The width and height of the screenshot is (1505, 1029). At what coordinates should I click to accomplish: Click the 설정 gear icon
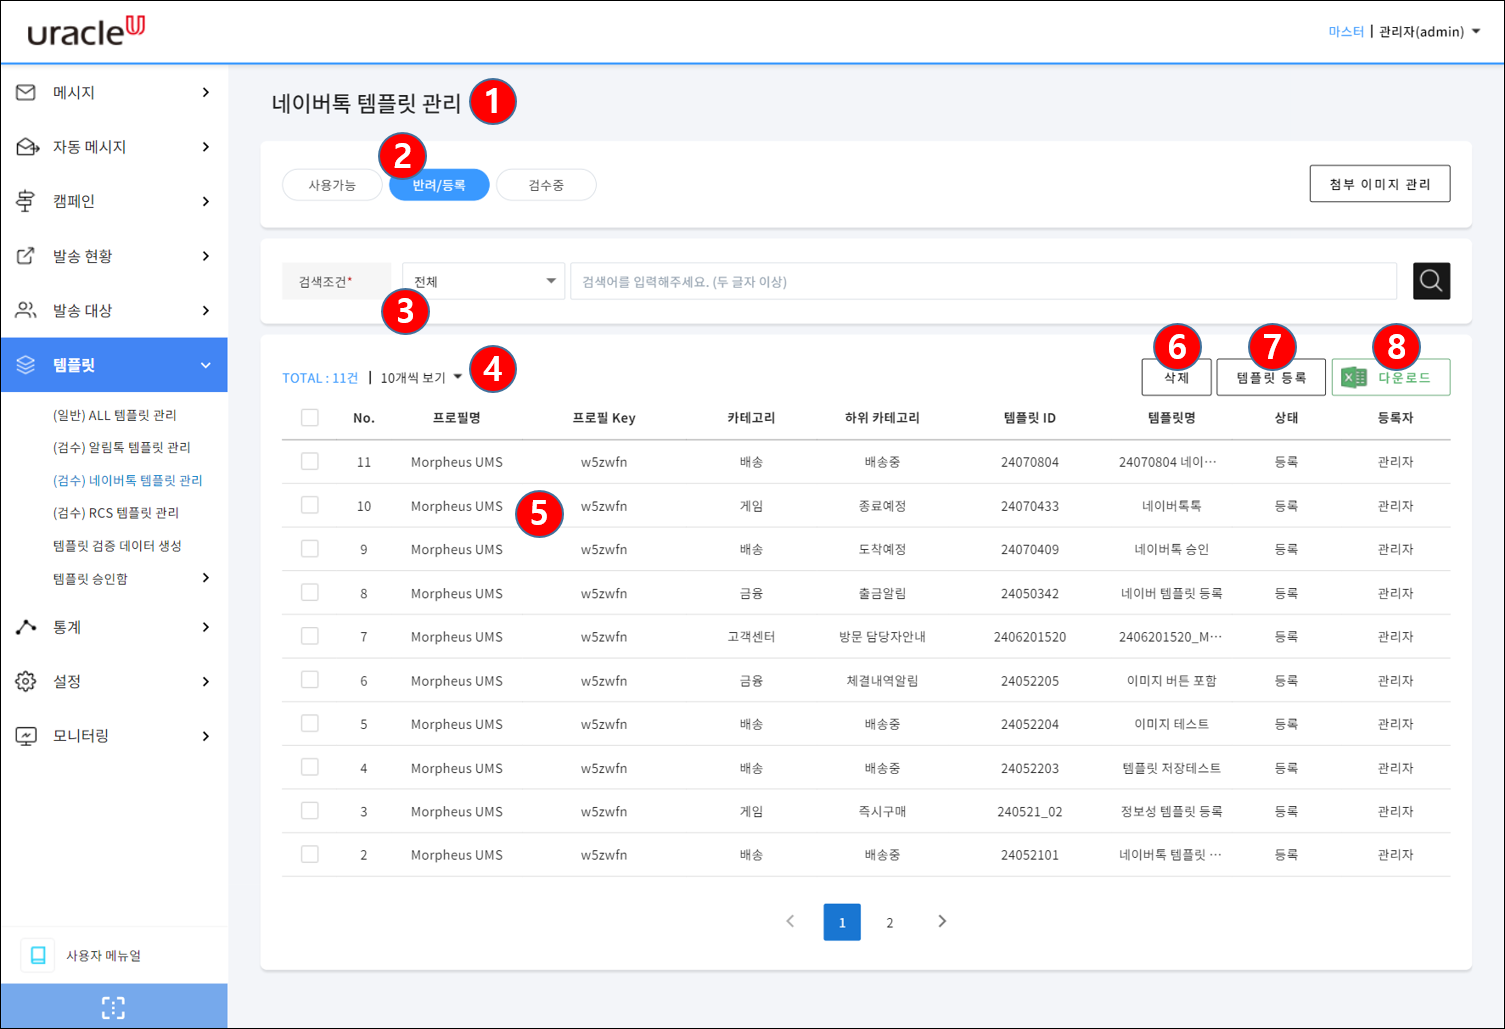click(26, 681)
